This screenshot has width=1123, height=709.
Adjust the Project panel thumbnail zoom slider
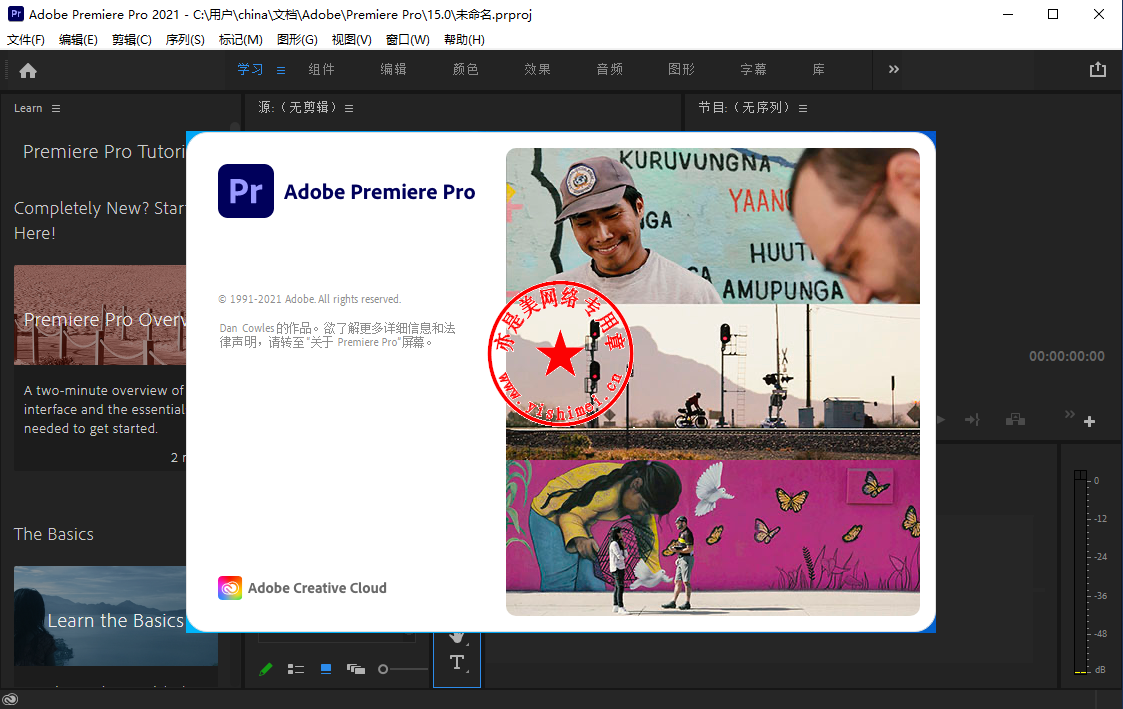click(403, 669)
